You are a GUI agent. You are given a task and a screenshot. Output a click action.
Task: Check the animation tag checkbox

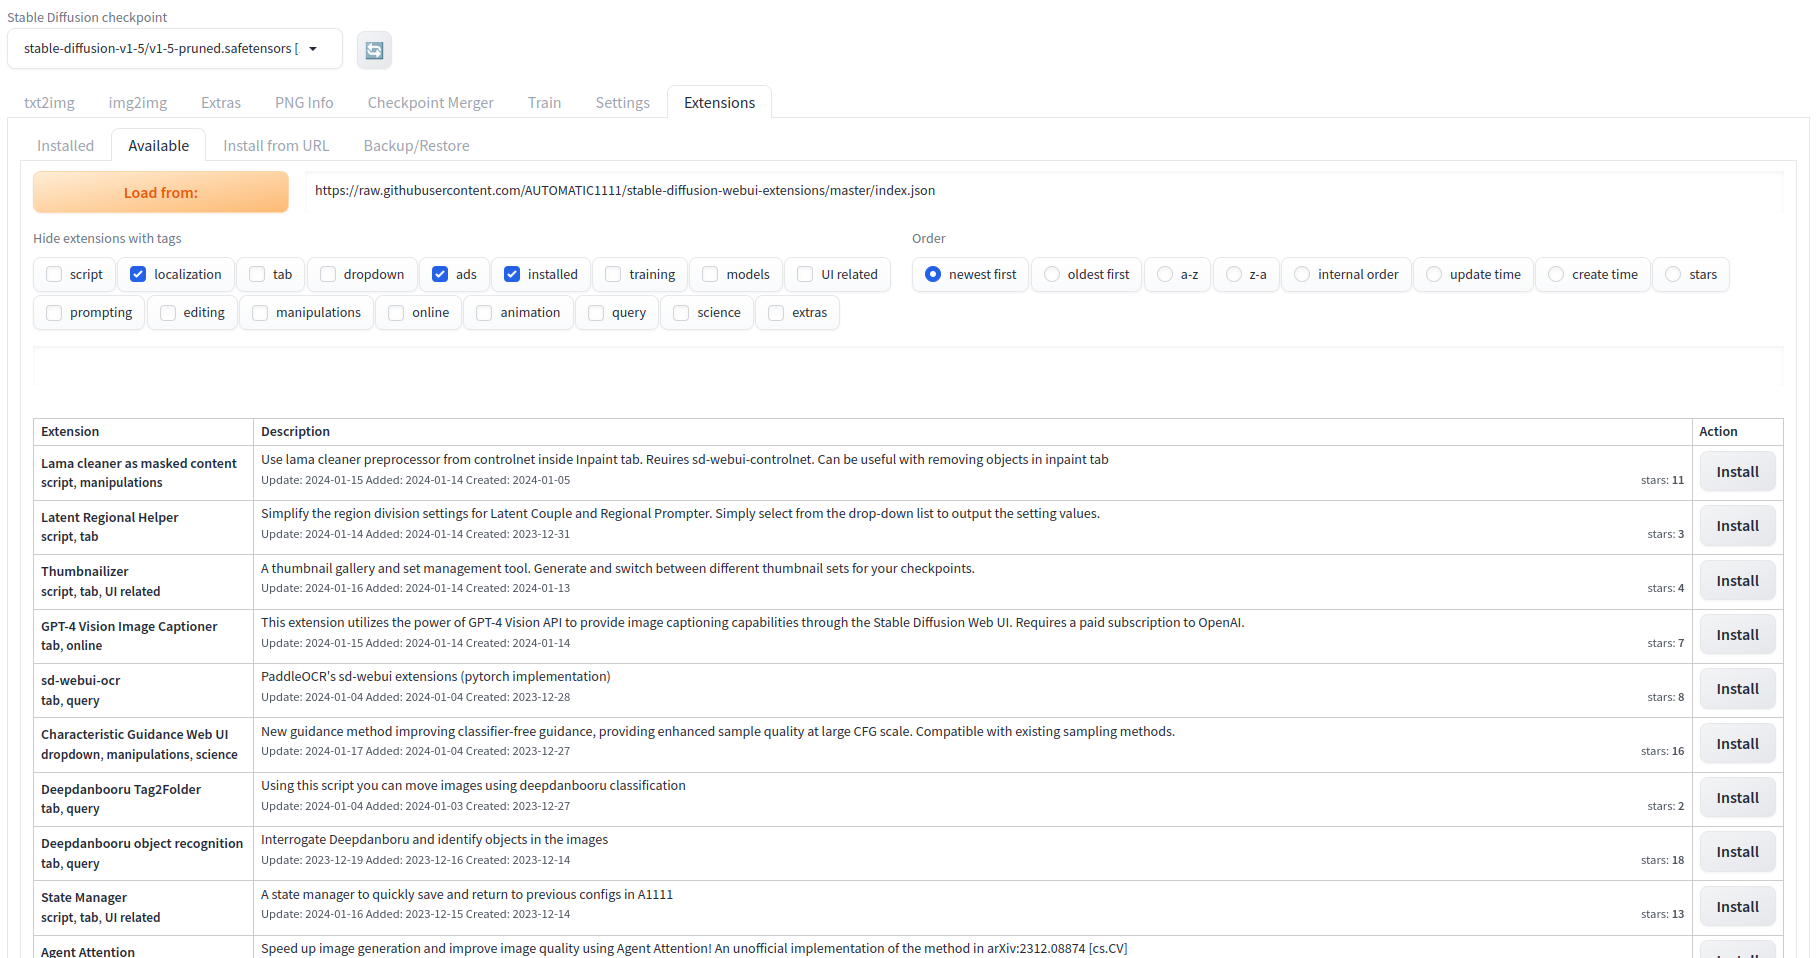pos(484,313)
